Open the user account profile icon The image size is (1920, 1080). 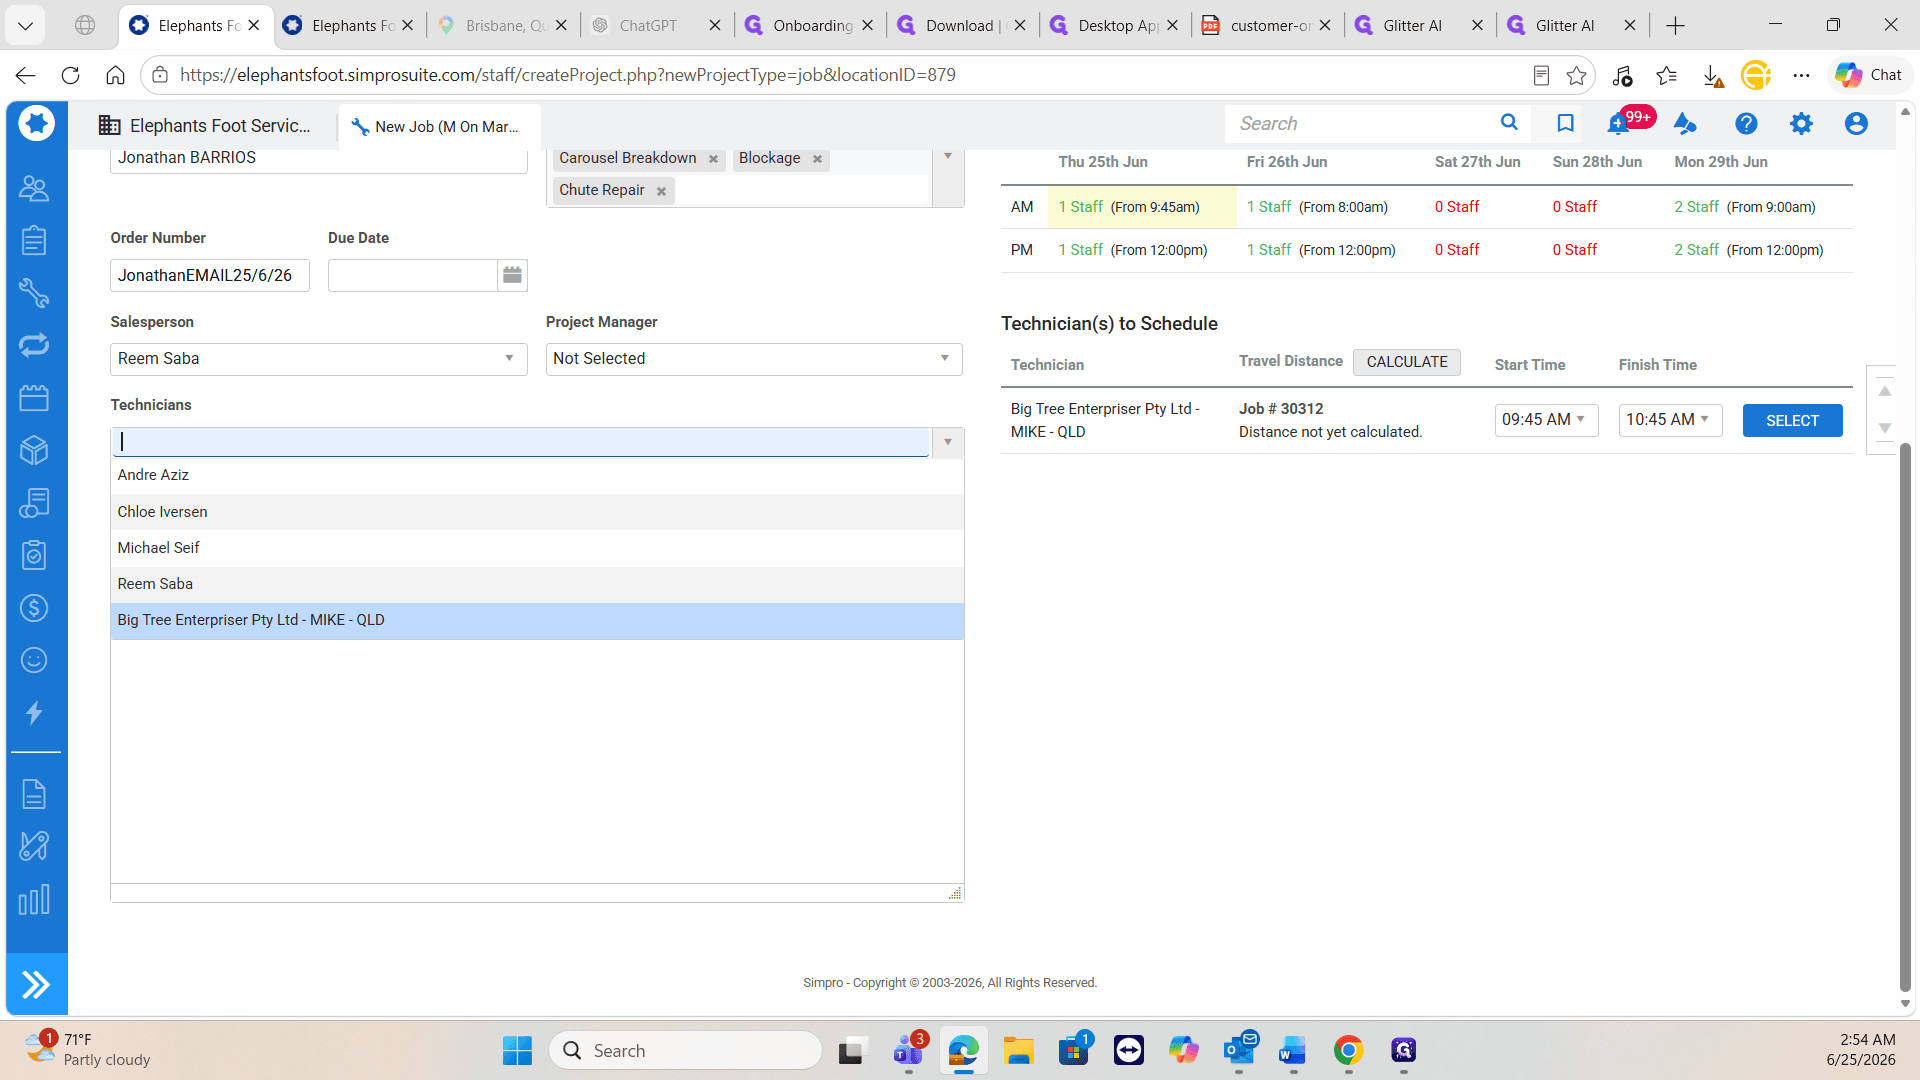click(1856, 123)
